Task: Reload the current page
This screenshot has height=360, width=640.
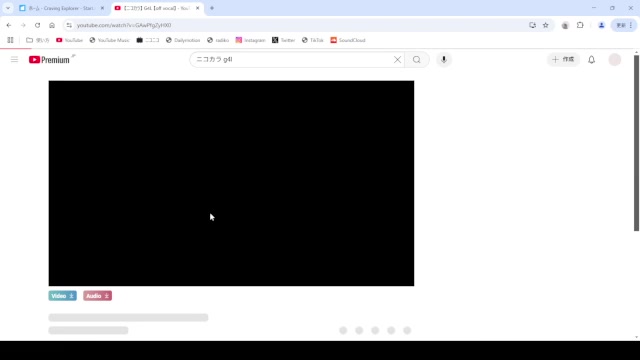Action: [x=38, y=25]
